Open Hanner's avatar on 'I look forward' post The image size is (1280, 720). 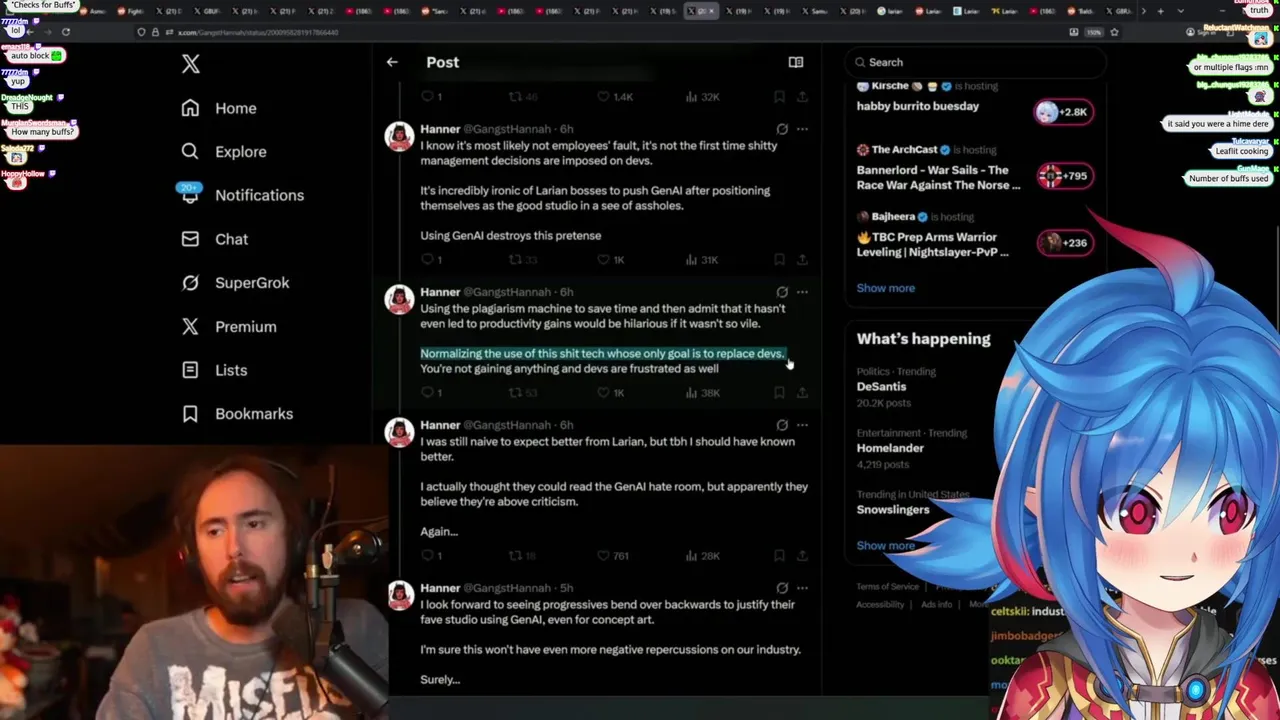(x=400, y=596)
